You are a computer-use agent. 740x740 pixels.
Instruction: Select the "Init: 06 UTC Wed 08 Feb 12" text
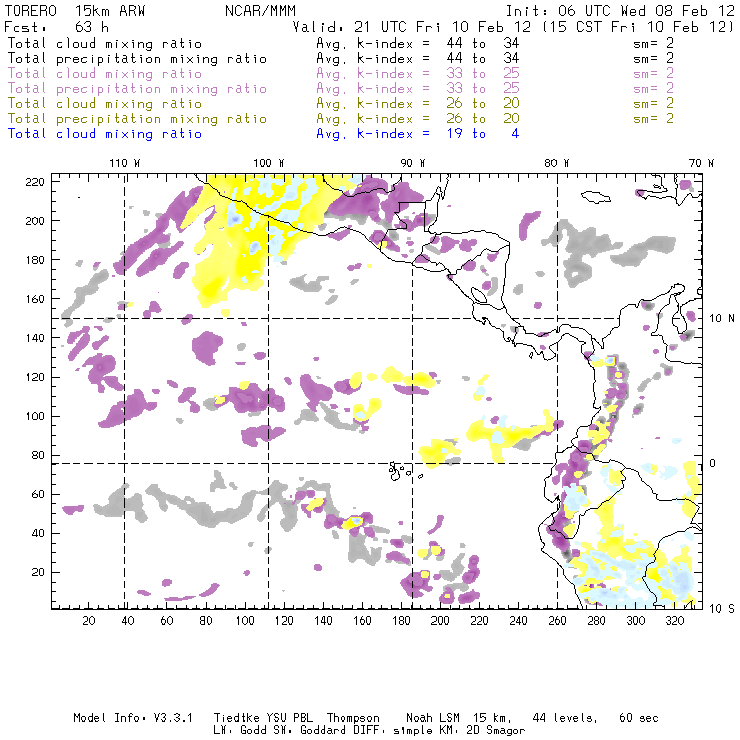click(x=620, y=11)
